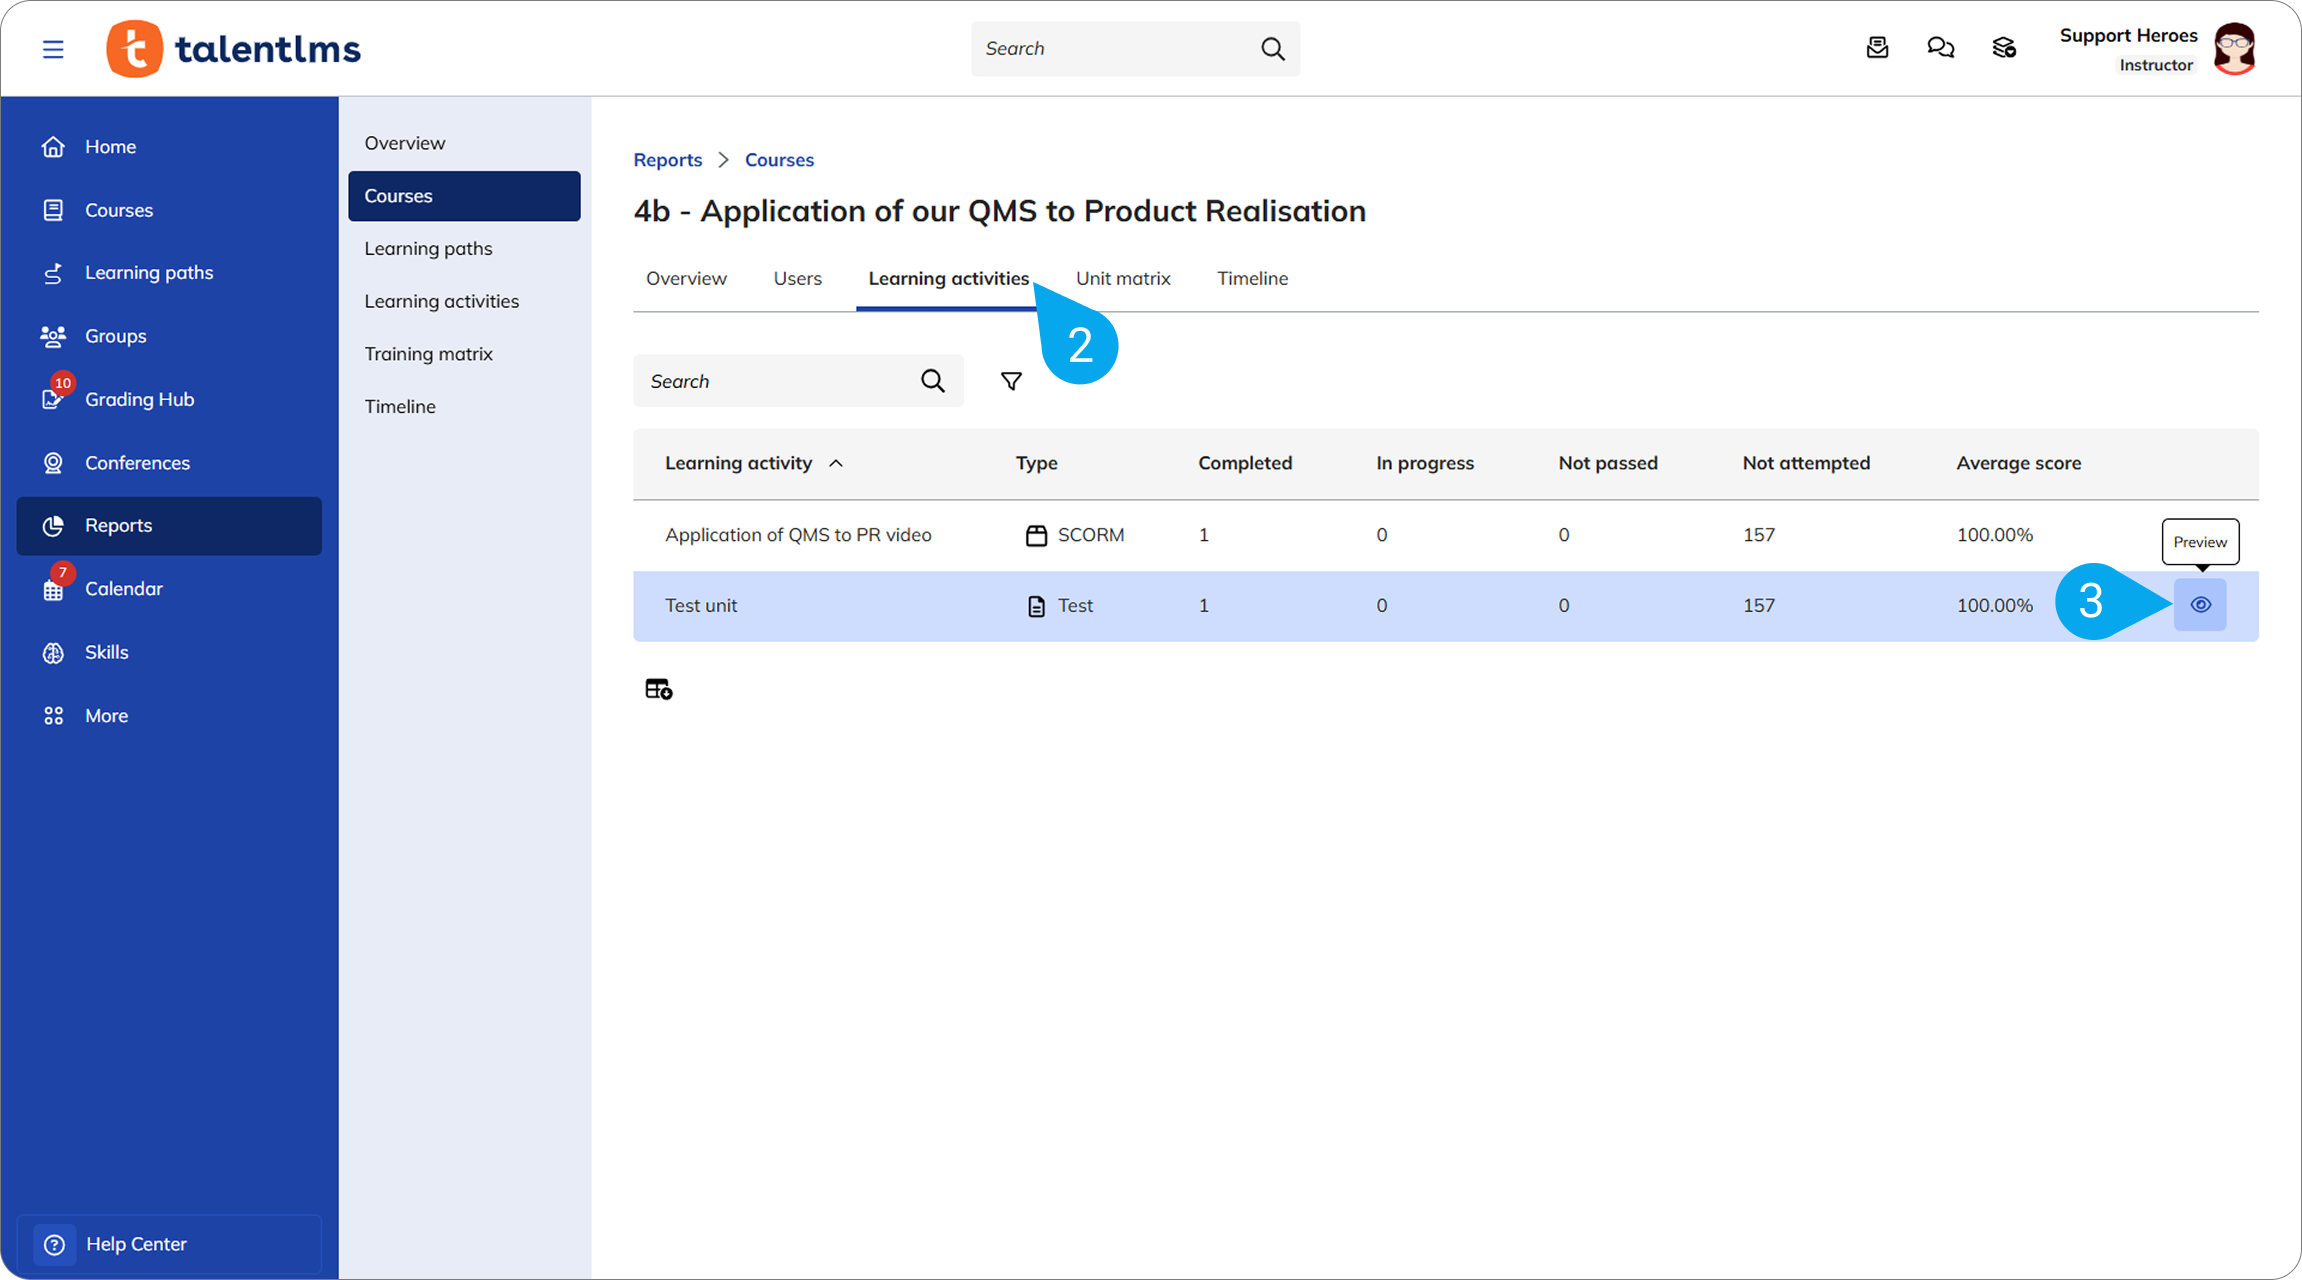Click the Grading Hub icon with badge
2302x1280 pixels.
53,398
